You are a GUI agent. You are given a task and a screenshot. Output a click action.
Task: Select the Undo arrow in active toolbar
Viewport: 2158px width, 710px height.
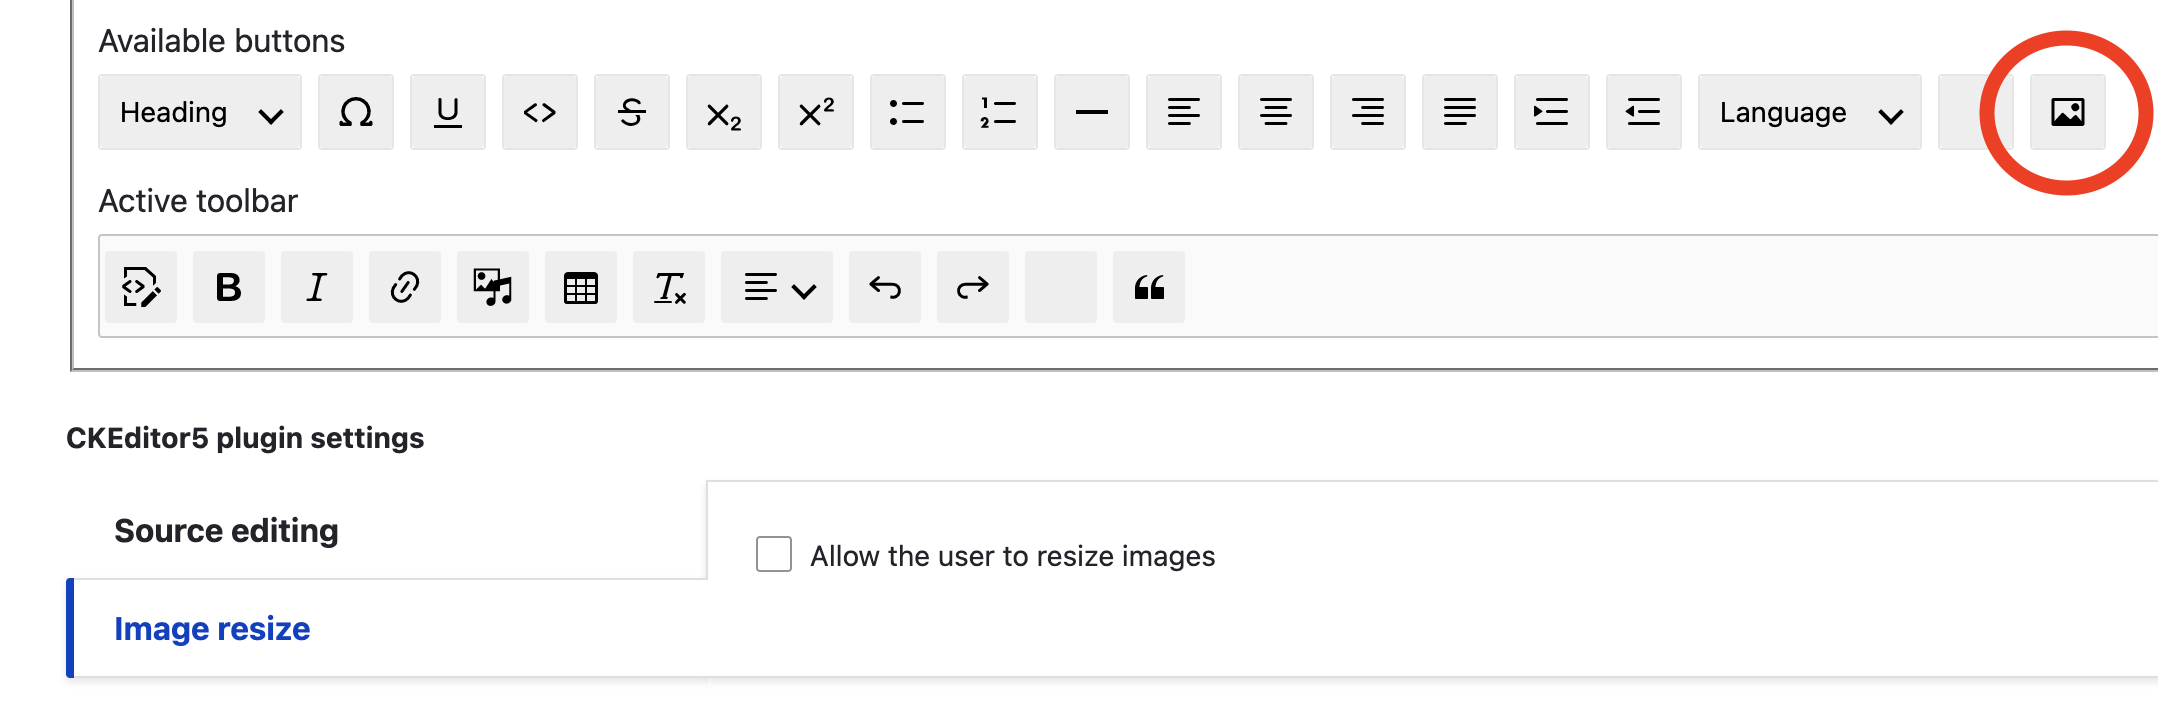[884, 287]
